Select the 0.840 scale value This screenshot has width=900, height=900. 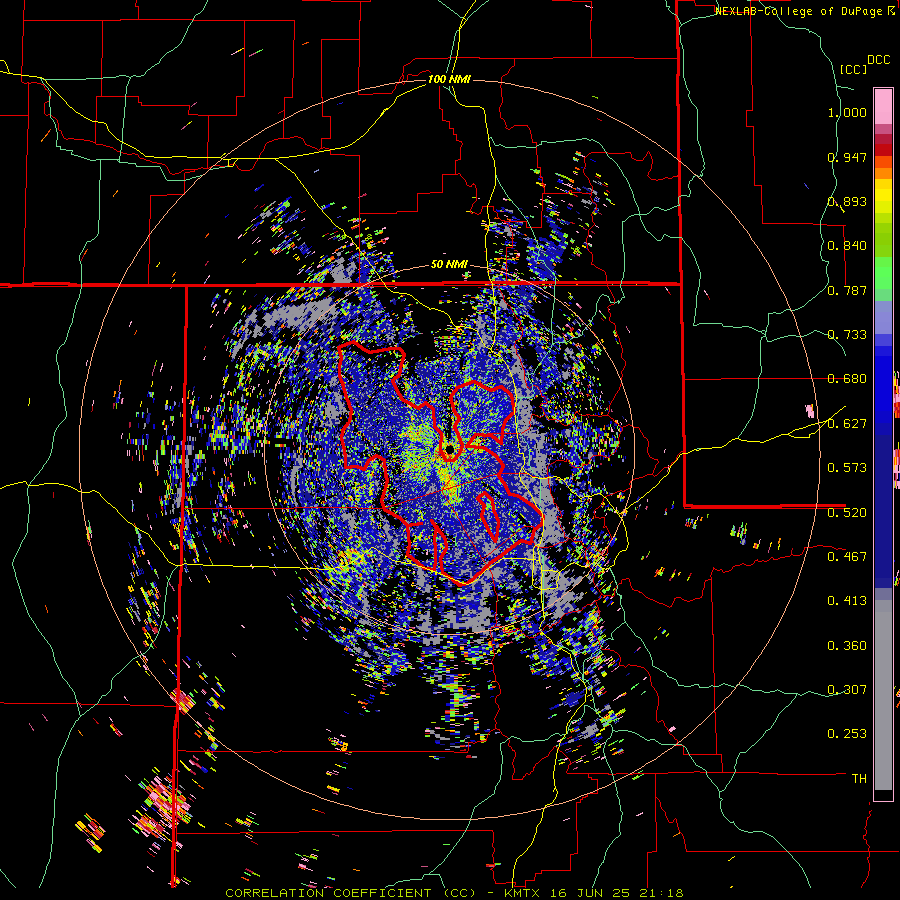tap(847, 246)
